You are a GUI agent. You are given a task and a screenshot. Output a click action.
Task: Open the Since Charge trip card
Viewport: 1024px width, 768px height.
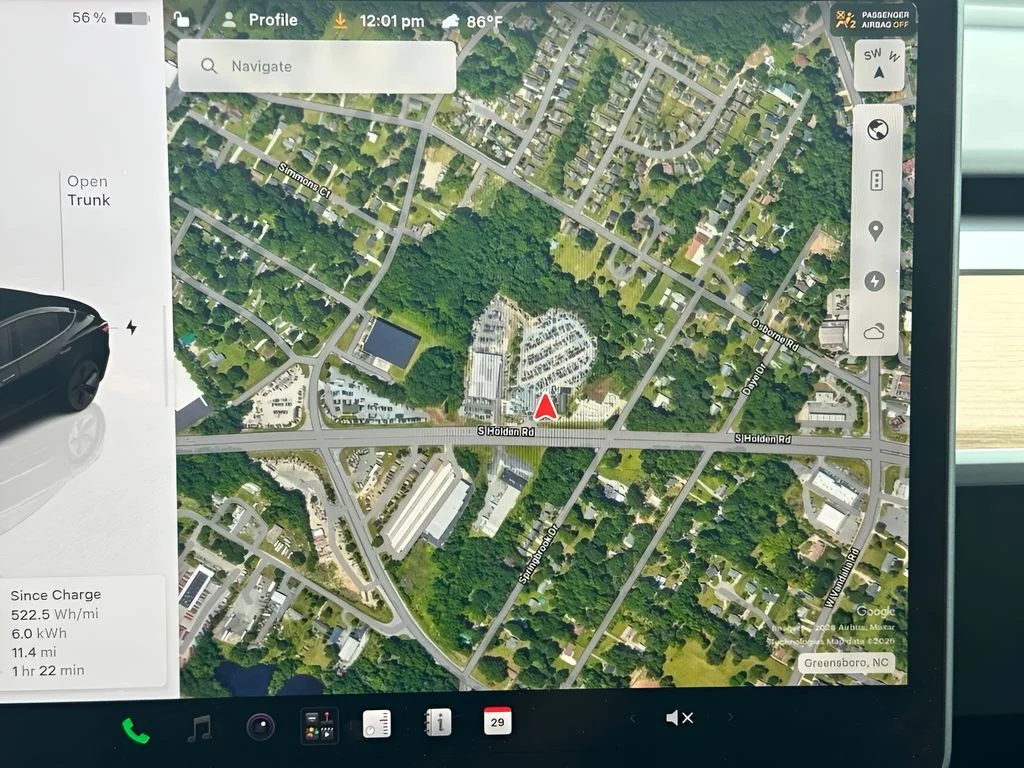point(82,632)
